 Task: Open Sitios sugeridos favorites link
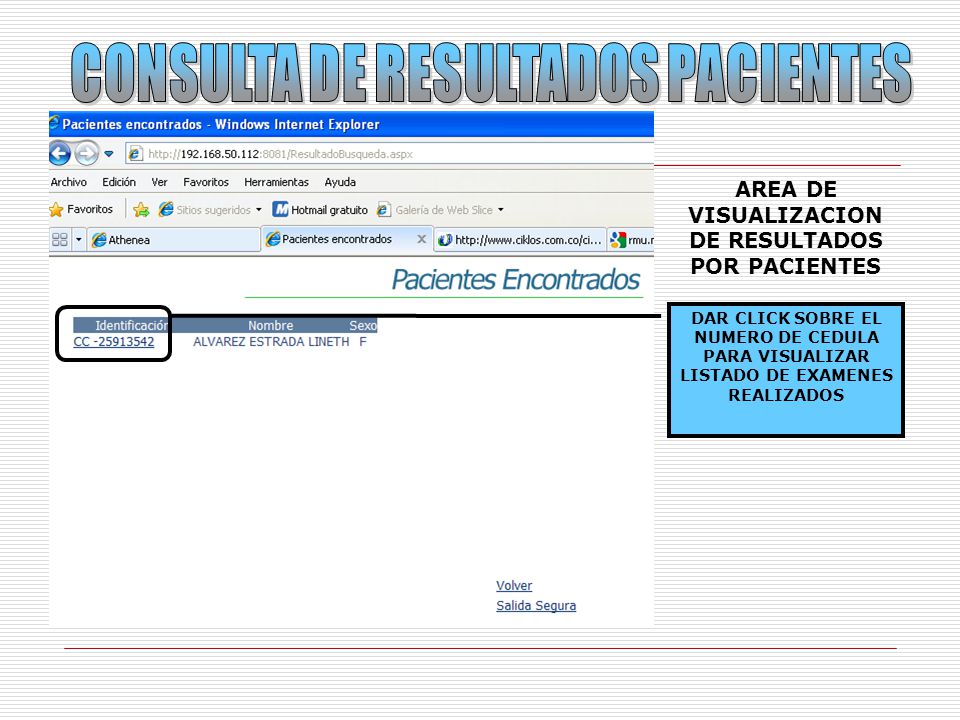coord(205,209)
